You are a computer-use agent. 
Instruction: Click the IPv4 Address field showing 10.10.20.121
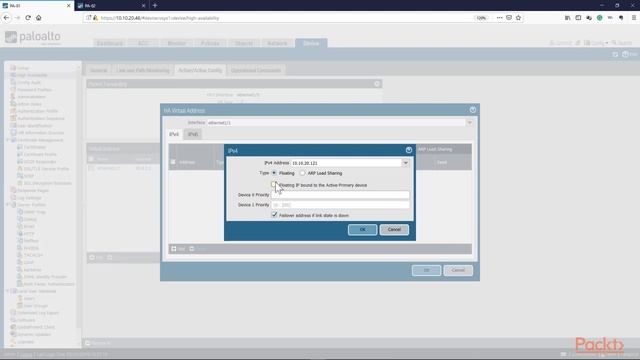[346, 163]
